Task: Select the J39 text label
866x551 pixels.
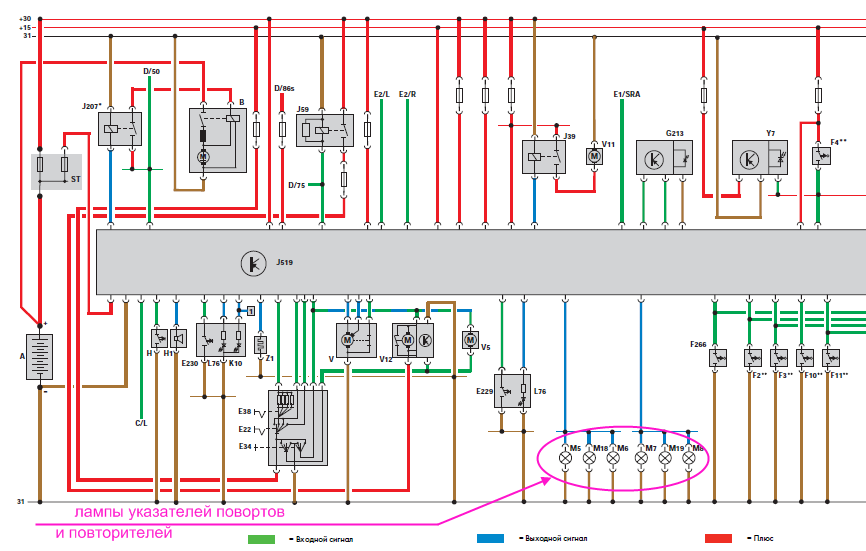Action: coord(569,136)
